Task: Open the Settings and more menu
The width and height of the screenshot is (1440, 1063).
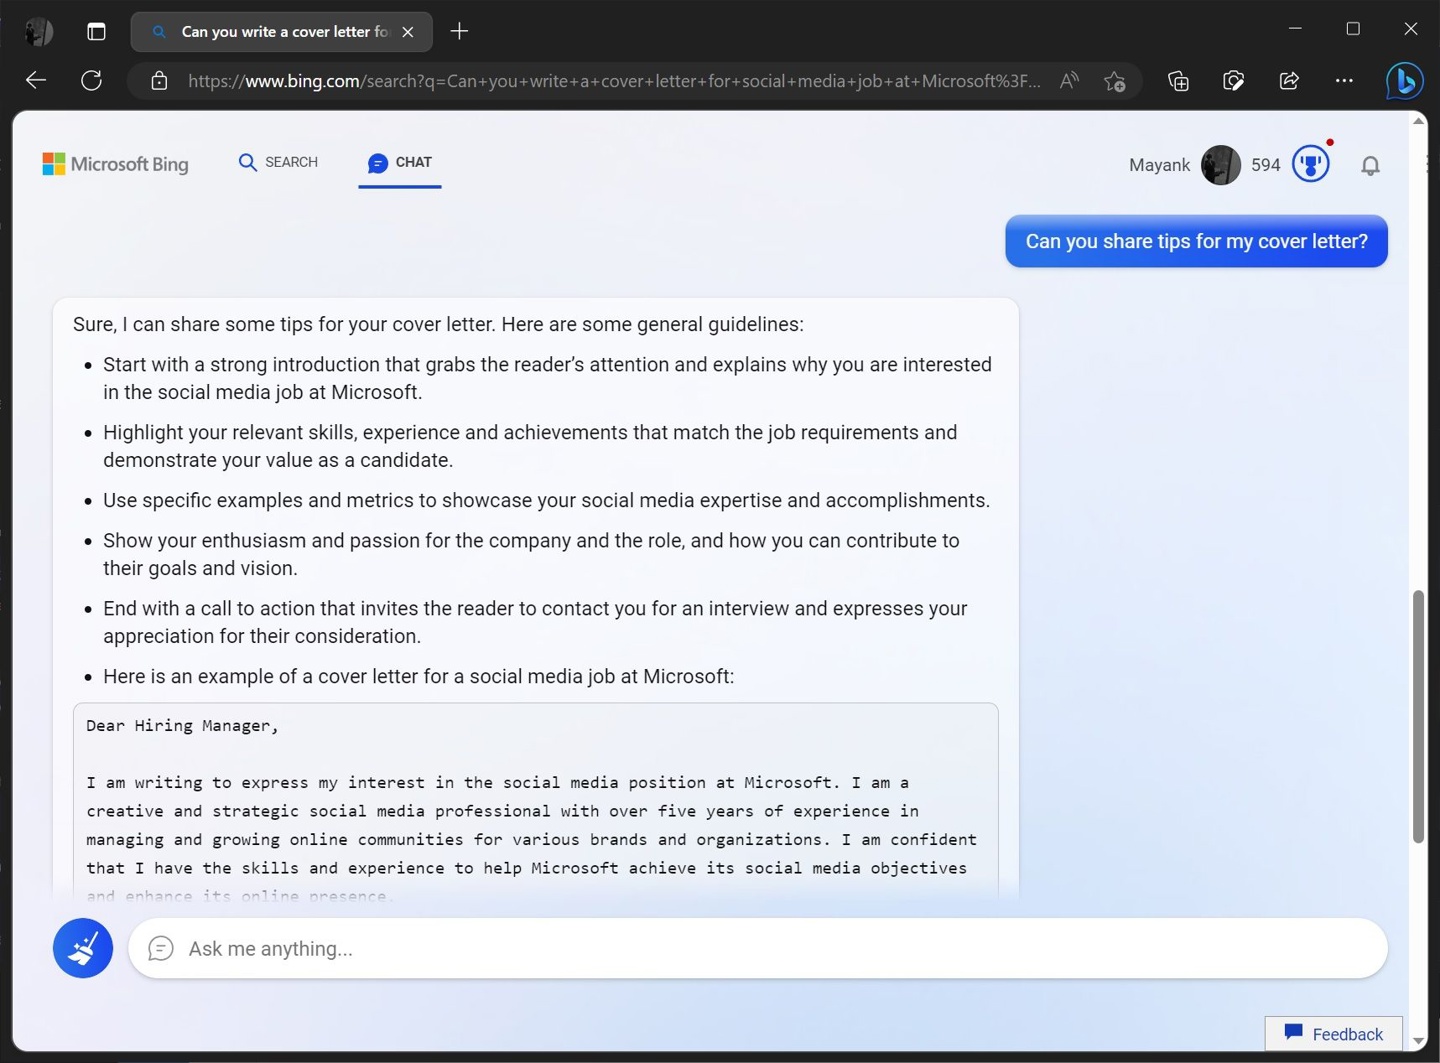Action: [1344, 81]
